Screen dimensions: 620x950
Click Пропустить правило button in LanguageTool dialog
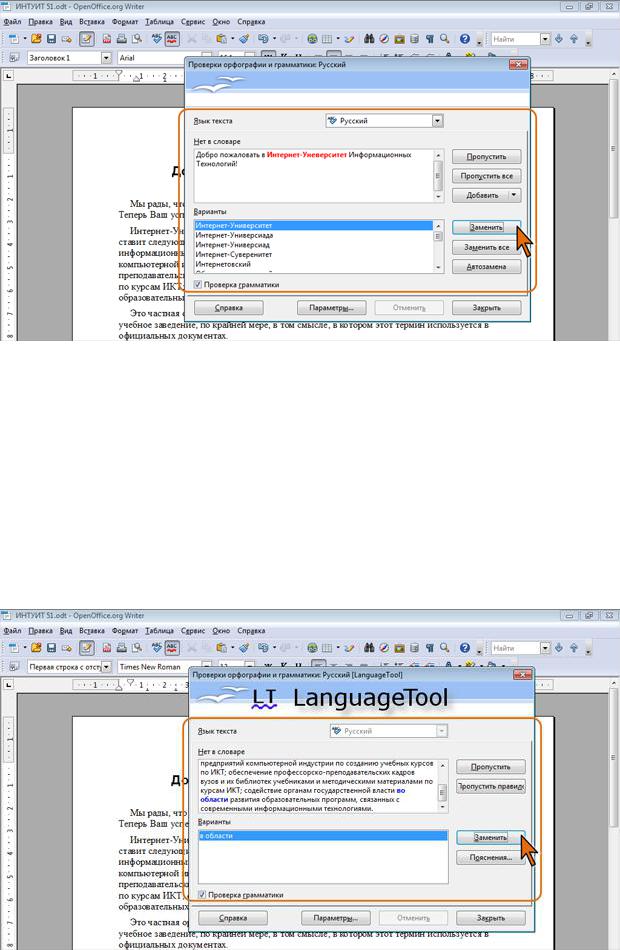pyautogui.click(x=491, y=786)
